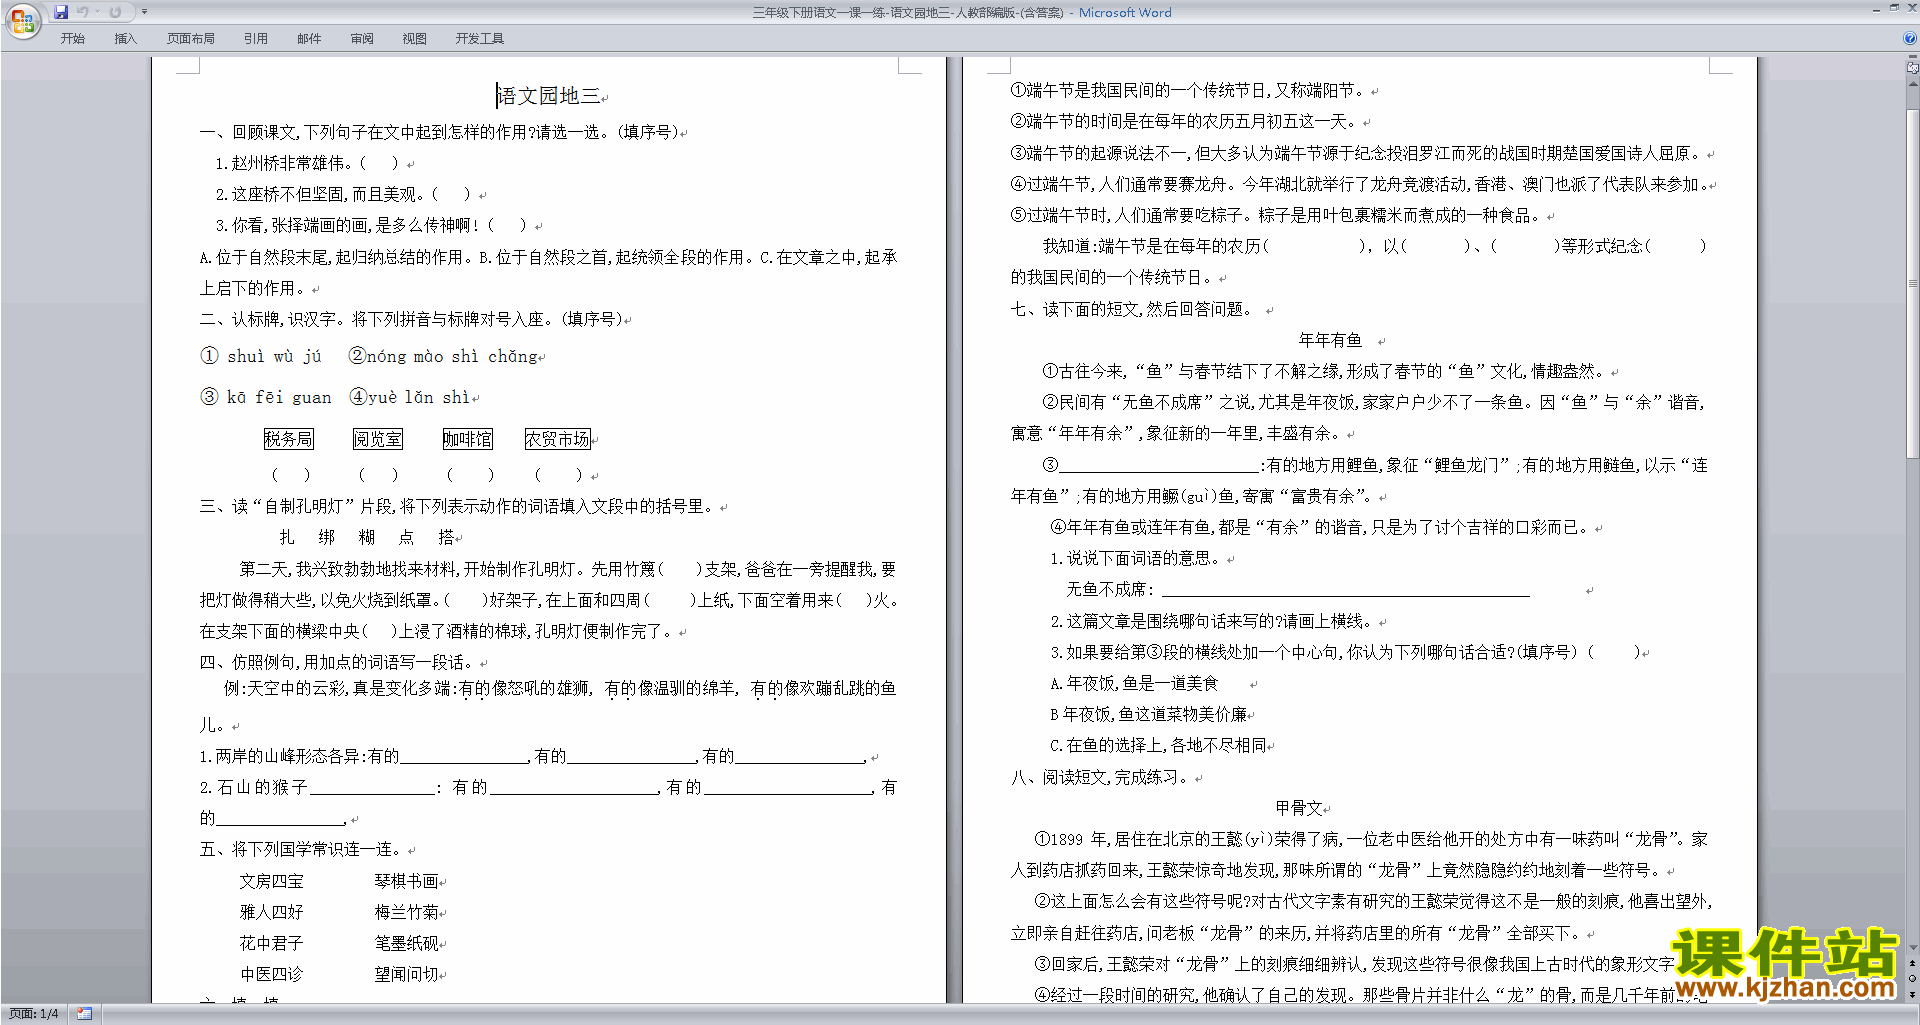Click the Previous Page double-arrow button
The height and width of the screenshot is (1025, 1920).
click(x=1913, y=963)
